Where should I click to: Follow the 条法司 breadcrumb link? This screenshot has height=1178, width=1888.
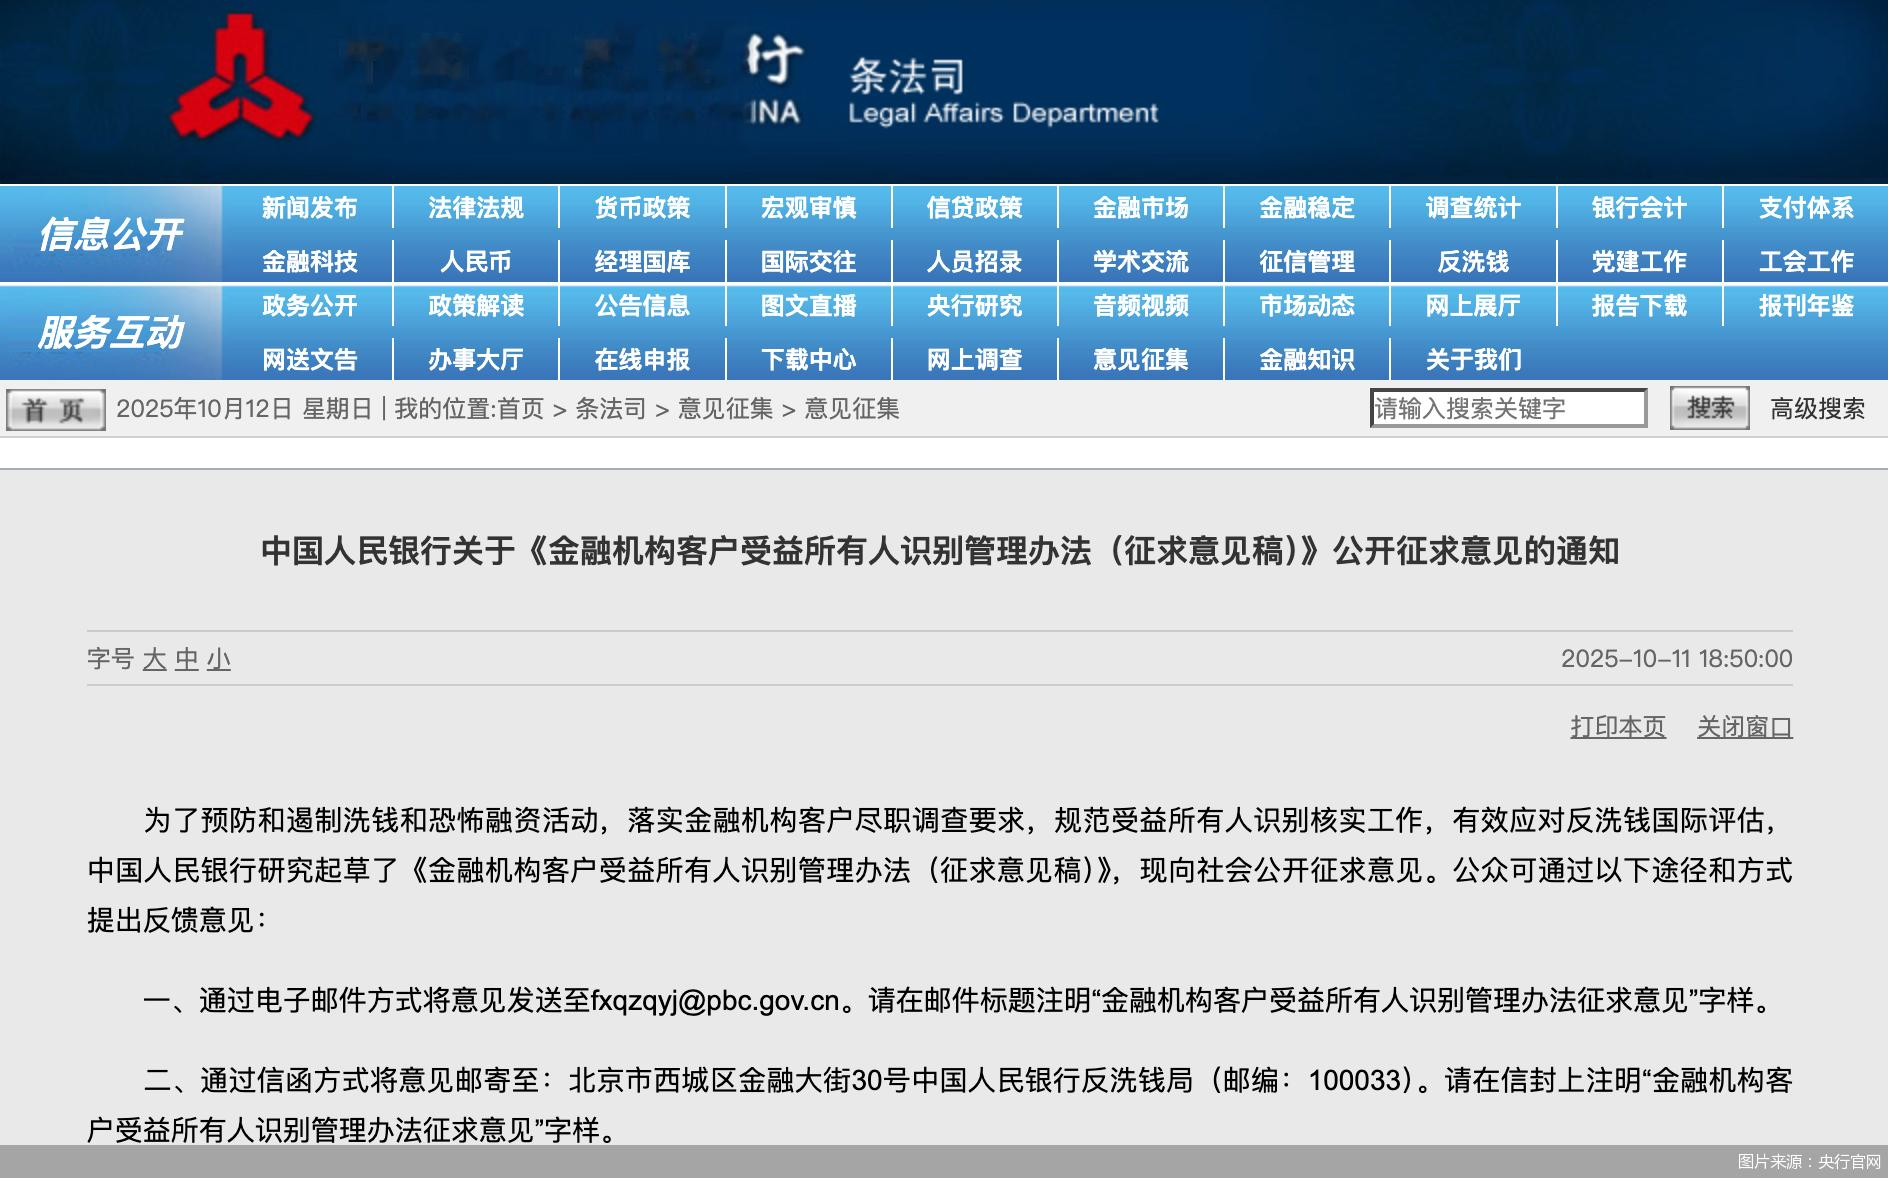610,409
